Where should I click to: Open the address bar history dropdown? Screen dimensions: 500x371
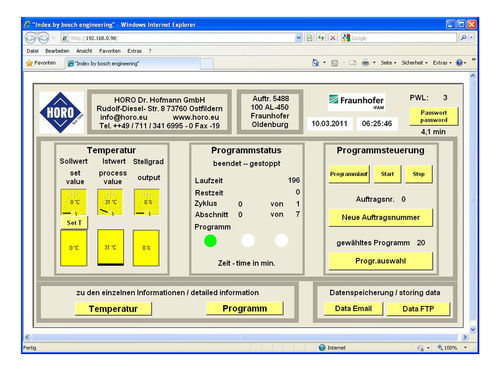click(x=299, y=38)
